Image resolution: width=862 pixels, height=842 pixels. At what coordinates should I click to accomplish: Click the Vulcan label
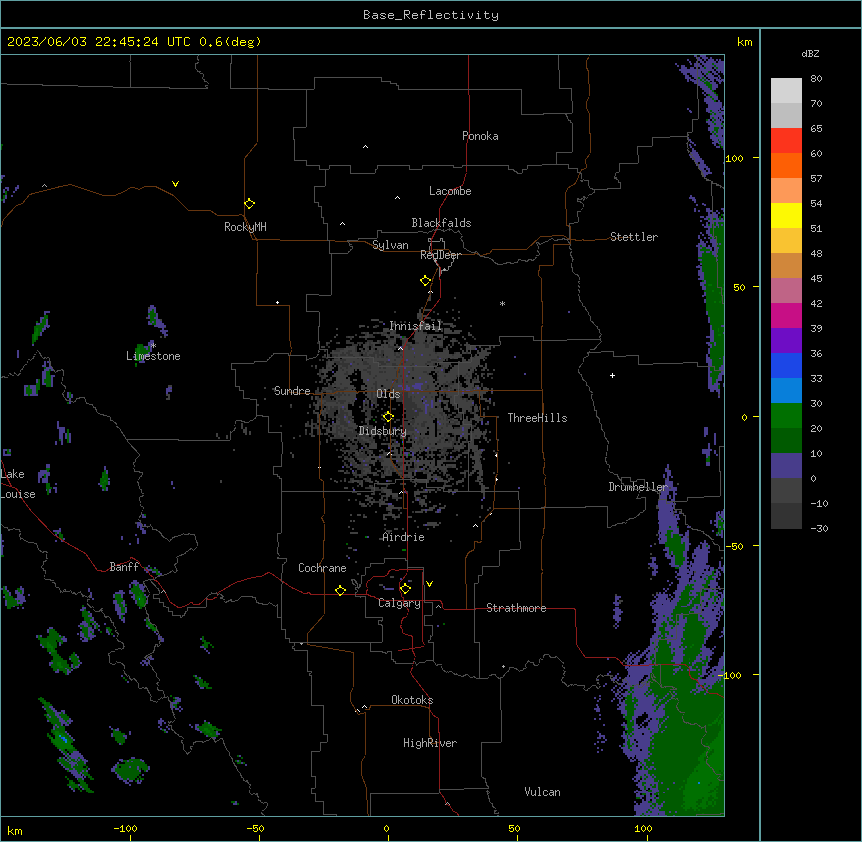542,792
